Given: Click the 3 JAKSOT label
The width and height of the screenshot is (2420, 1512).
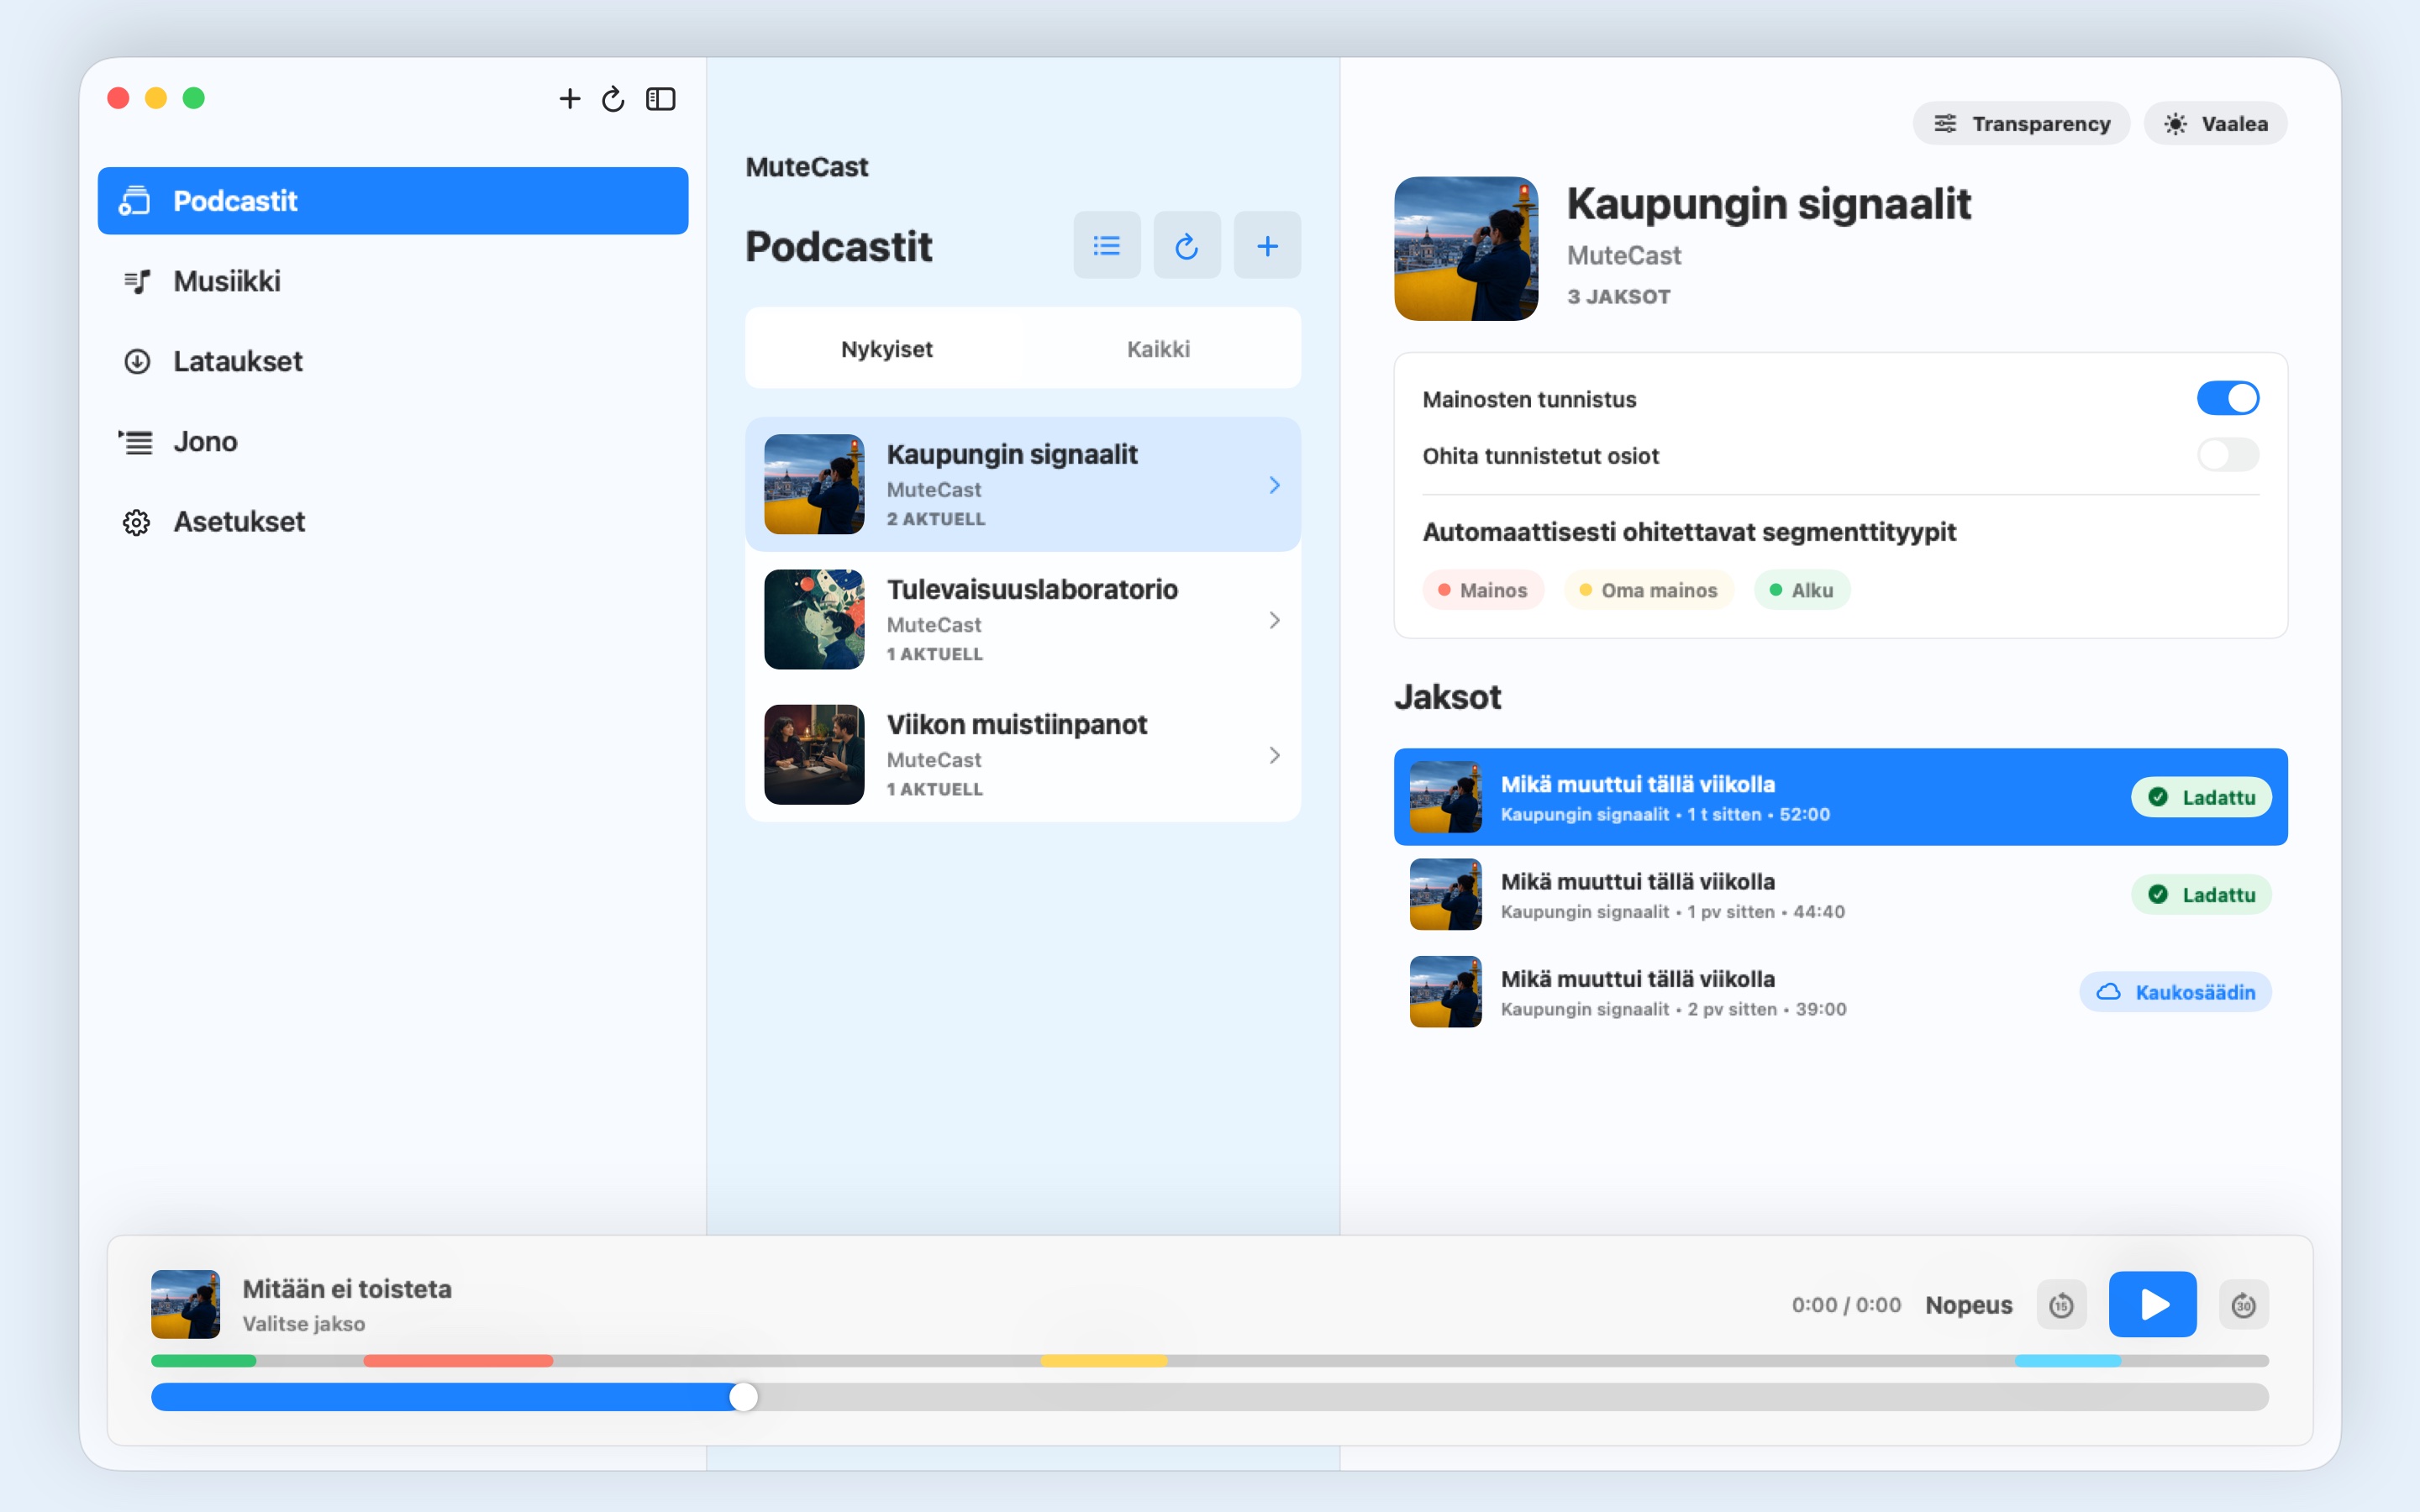Looking at the screenshot, I should [x=1619, y=297].
